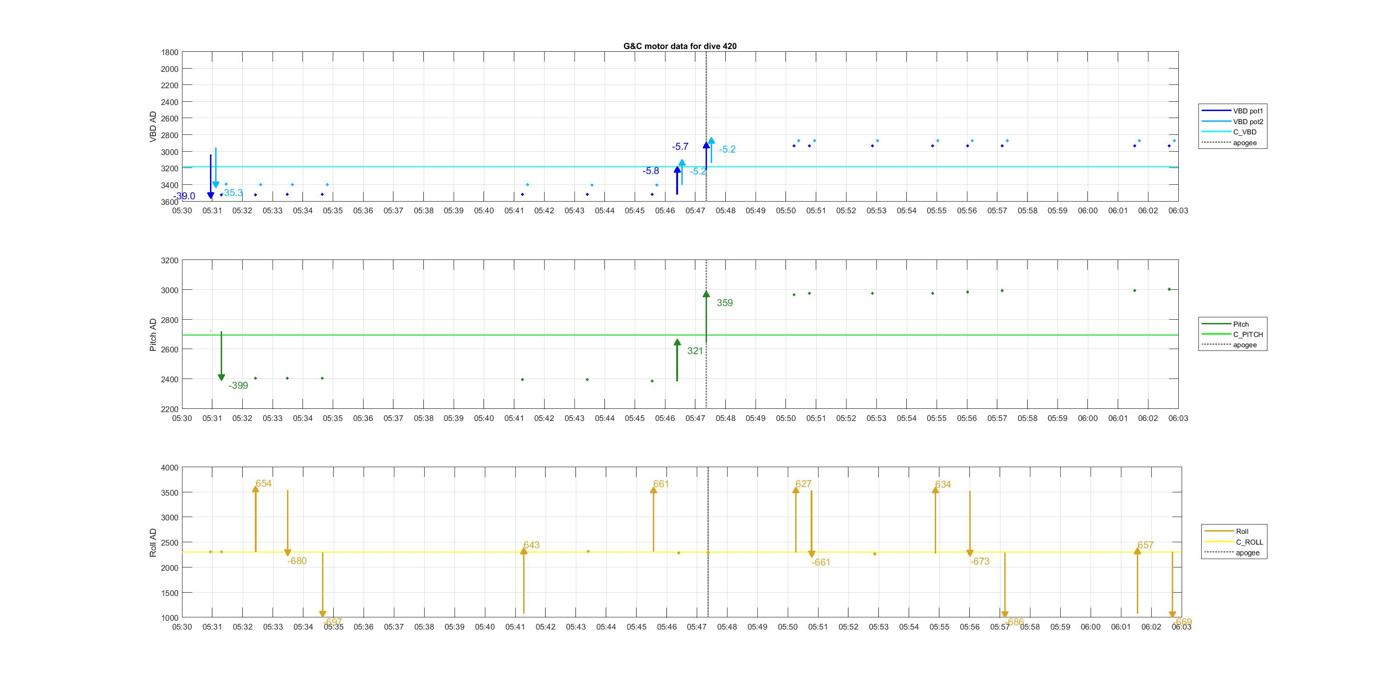The image size is (1400, 693).
Task: Click the title 'G&C motor data for dive 420'
Action: (680, 46)
